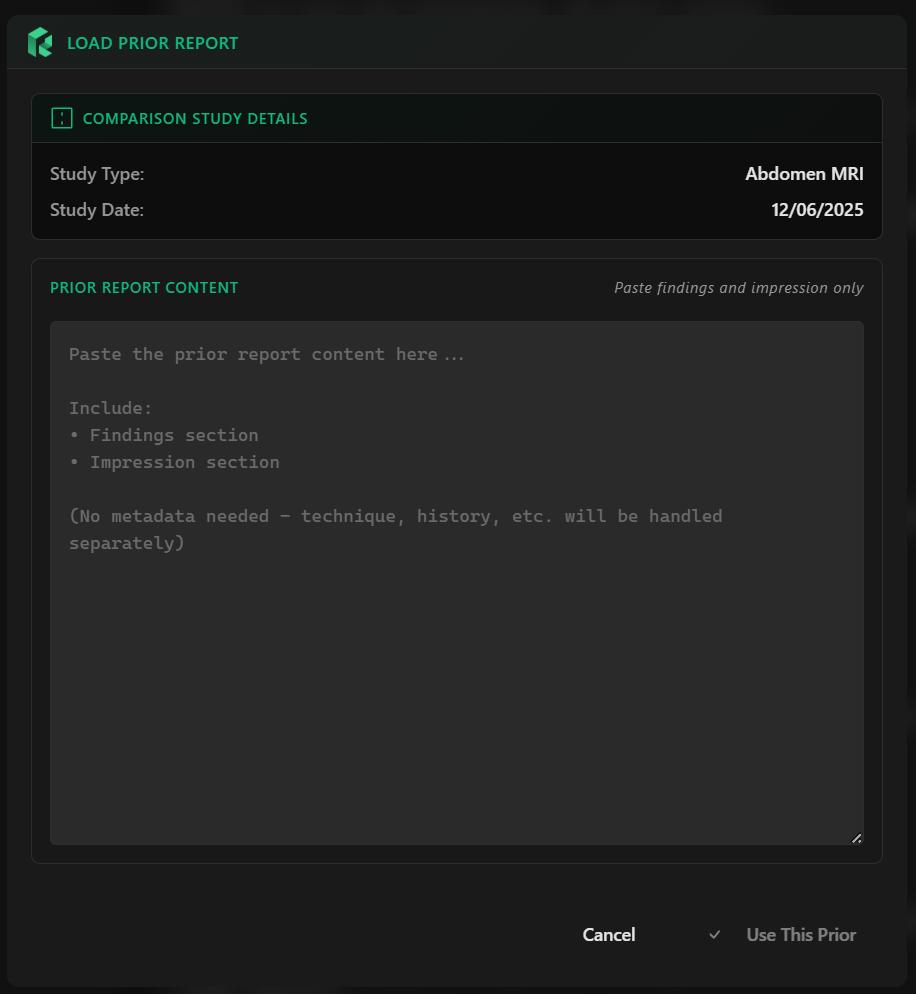
Task: Click the Study Date label
Action: coord(97,210)
